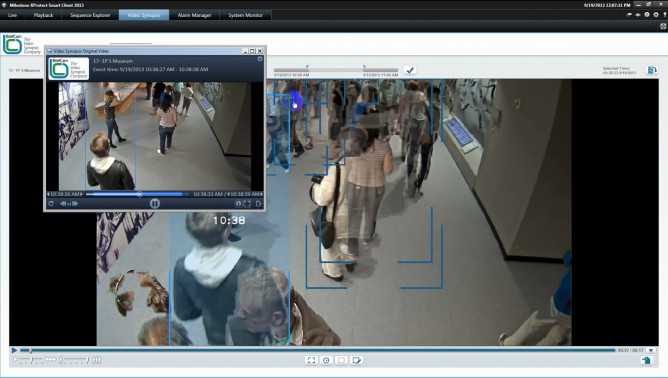Shift popup start time 10:38:26 AM later
The height and width of the screenshot is (378, 668).
pyautogui.click(x=81, y=194)
